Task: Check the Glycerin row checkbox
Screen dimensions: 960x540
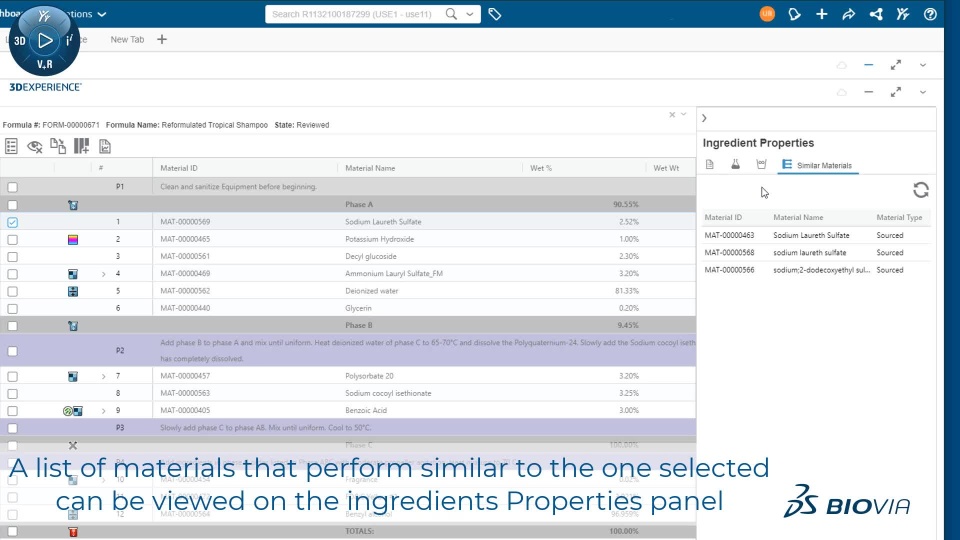Action: point(13,308)
